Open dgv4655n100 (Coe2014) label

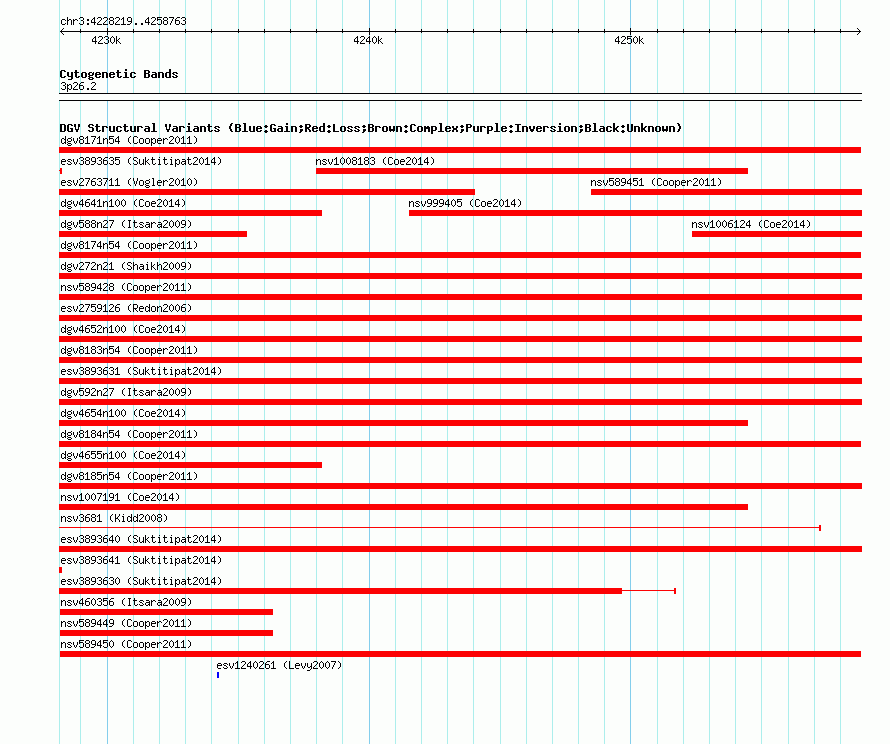(x=123, y=455)
